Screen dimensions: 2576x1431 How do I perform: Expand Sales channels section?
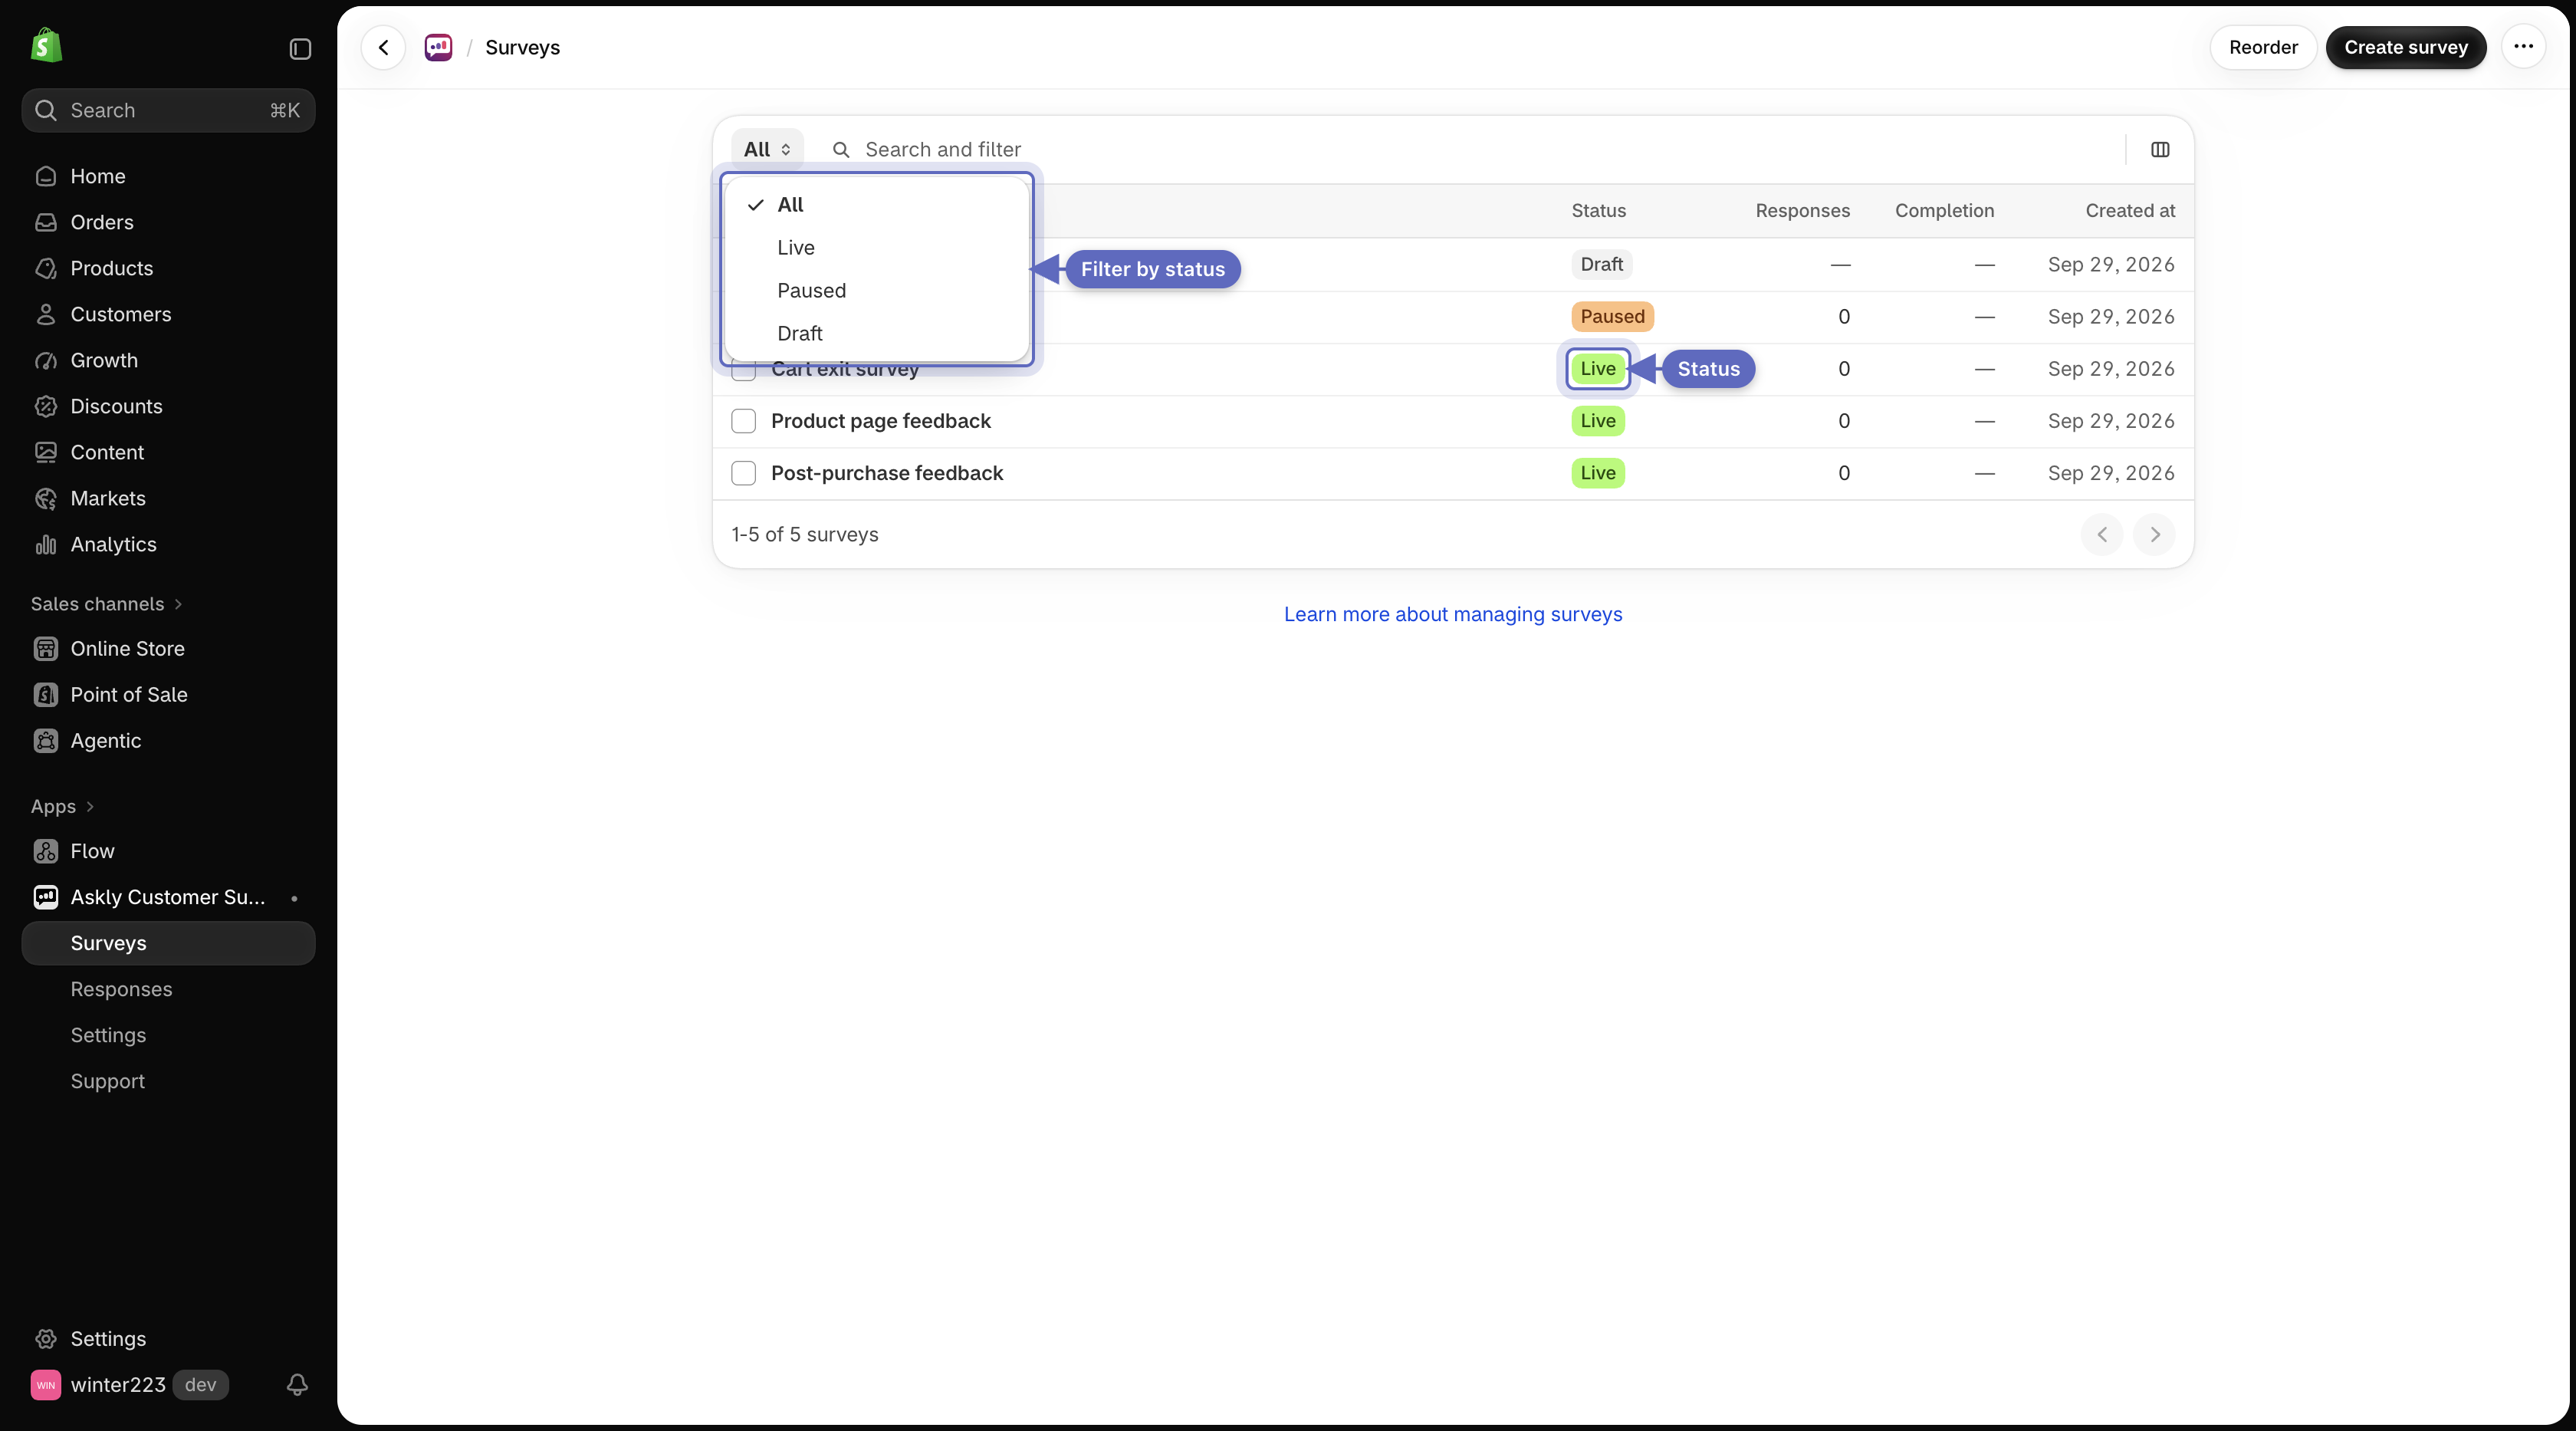click(106, 604)
